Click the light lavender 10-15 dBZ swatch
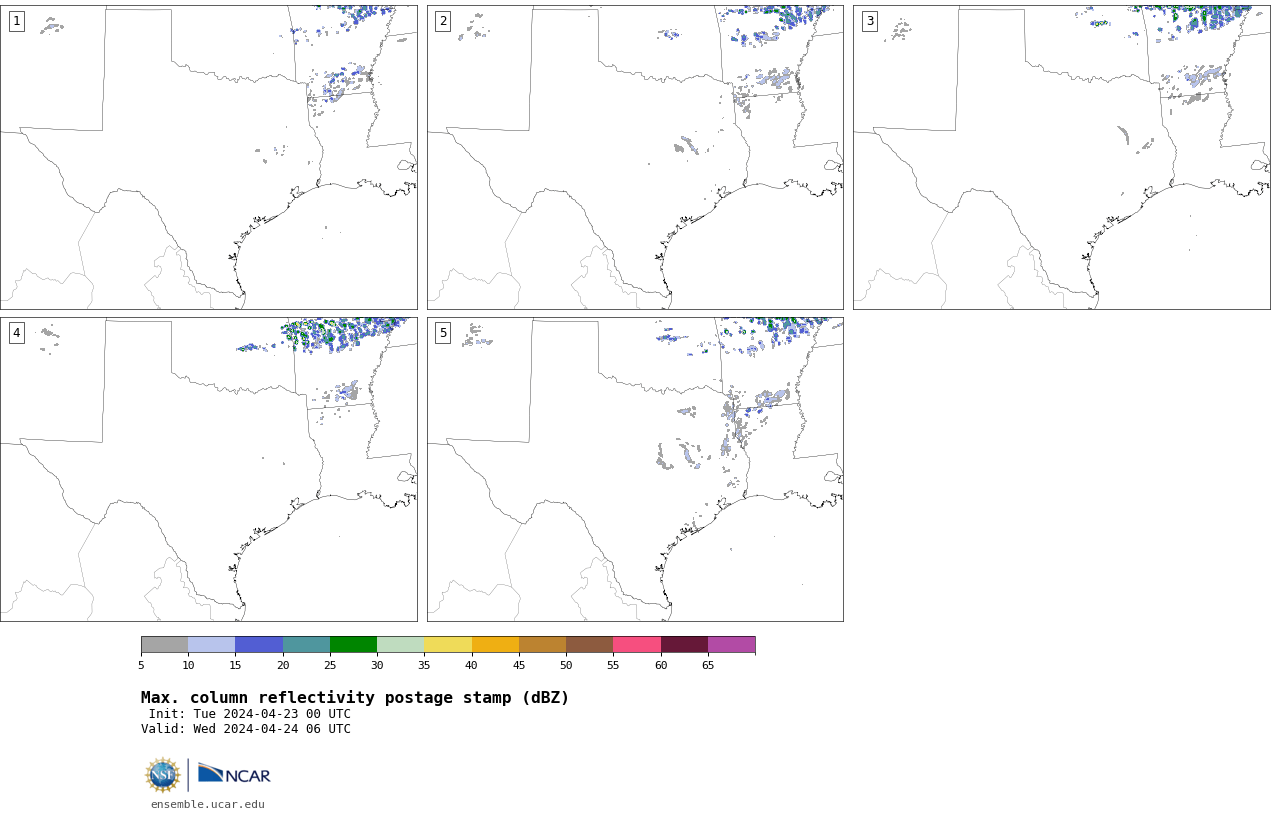This screenshot has width=1280, height=815. 212,644
